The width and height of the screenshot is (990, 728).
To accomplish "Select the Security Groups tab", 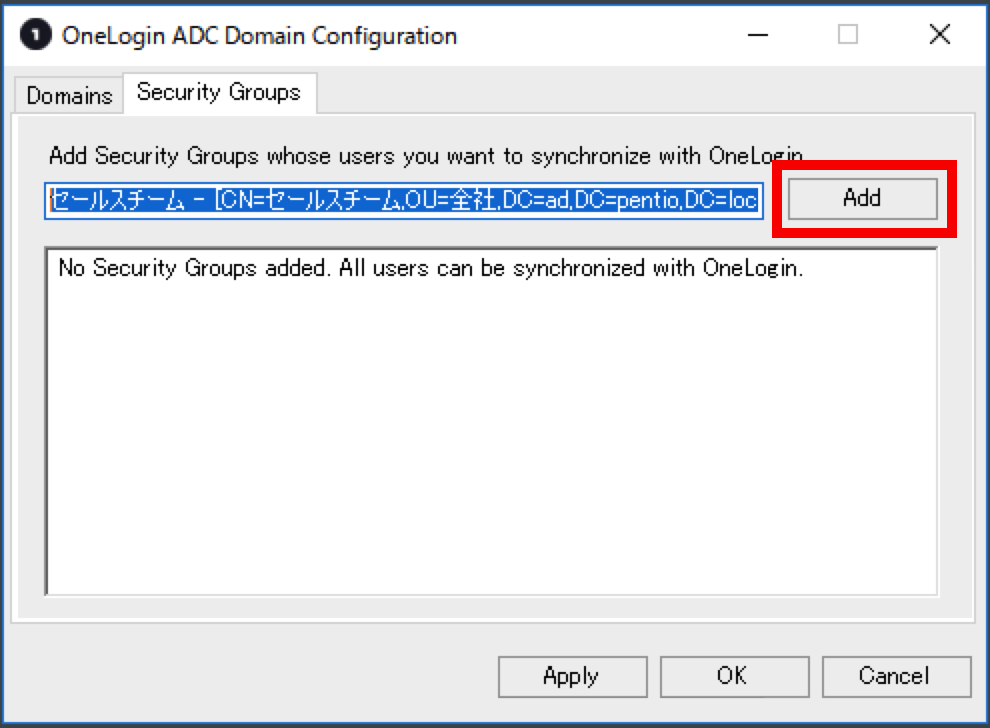I will [x=219, y=93].
